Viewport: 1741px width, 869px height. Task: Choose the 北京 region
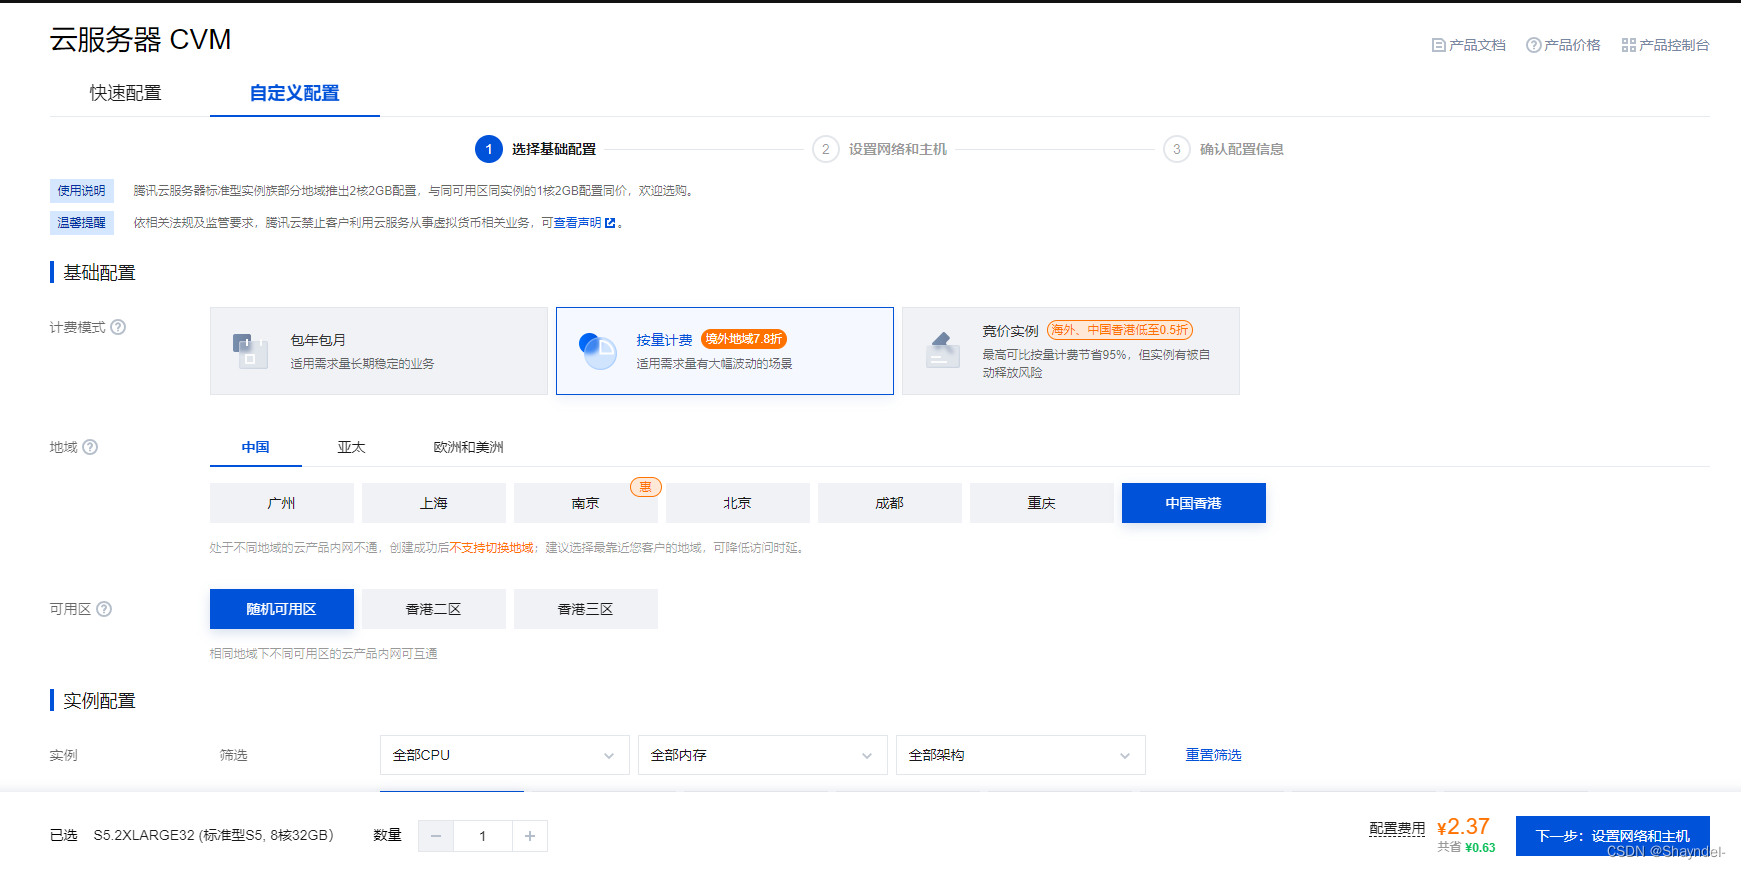(738, 503)
